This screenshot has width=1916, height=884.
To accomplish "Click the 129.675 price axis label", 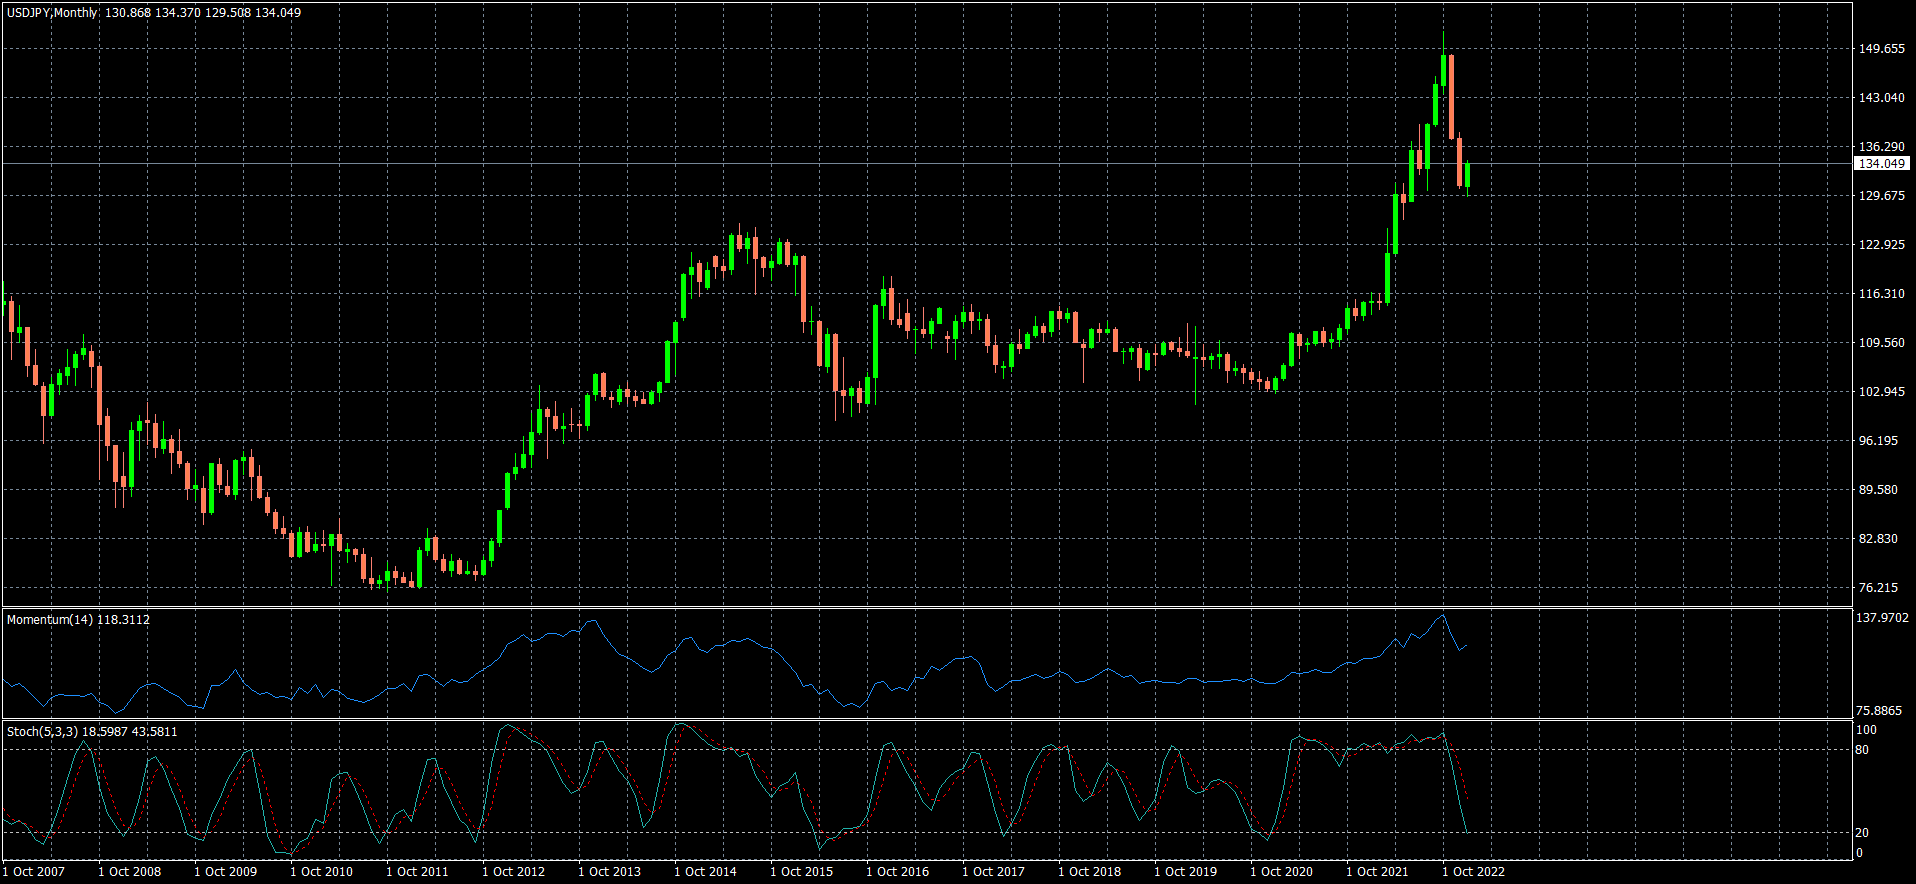I will point(1882,196).
